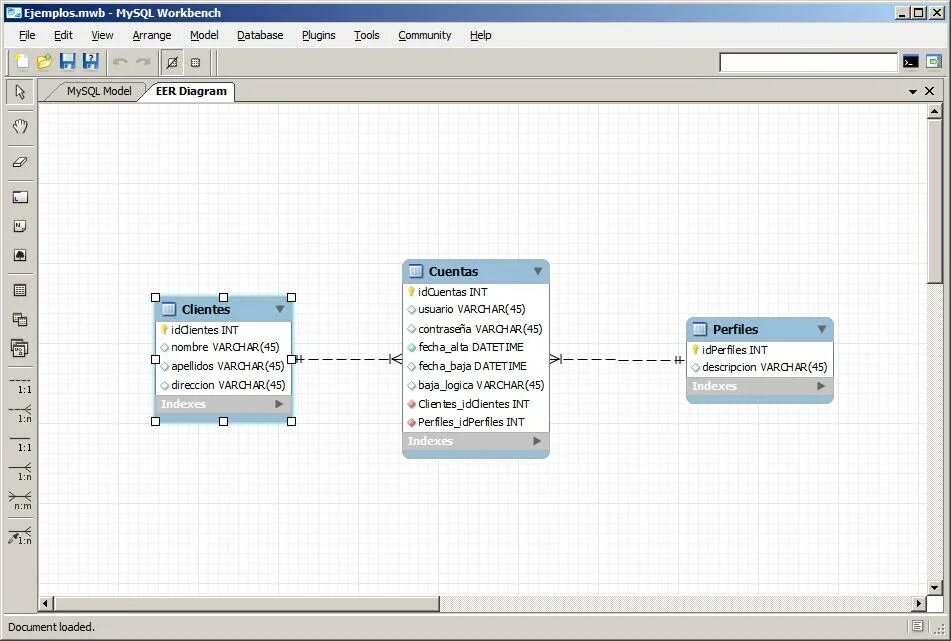Click the green toolbar icon beside the console

click(x=934, y=62)
